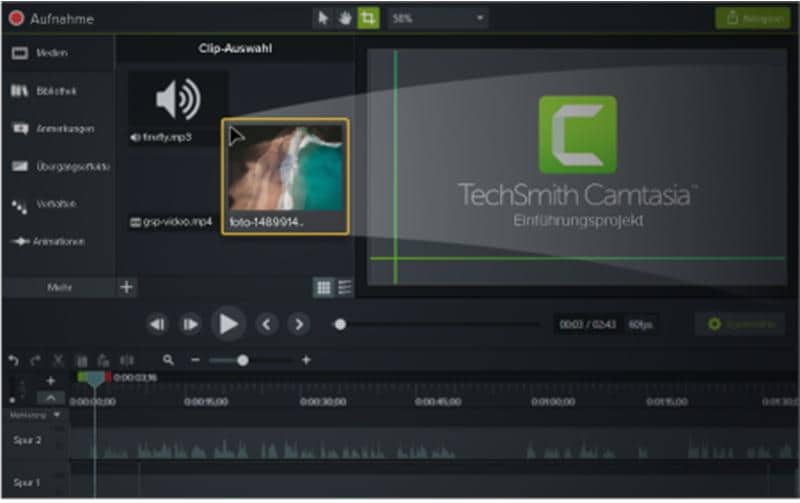Image resolution: width=800 pixels, height=503 pixels.
Task: Step back one frame
Action: click(157, 324)
